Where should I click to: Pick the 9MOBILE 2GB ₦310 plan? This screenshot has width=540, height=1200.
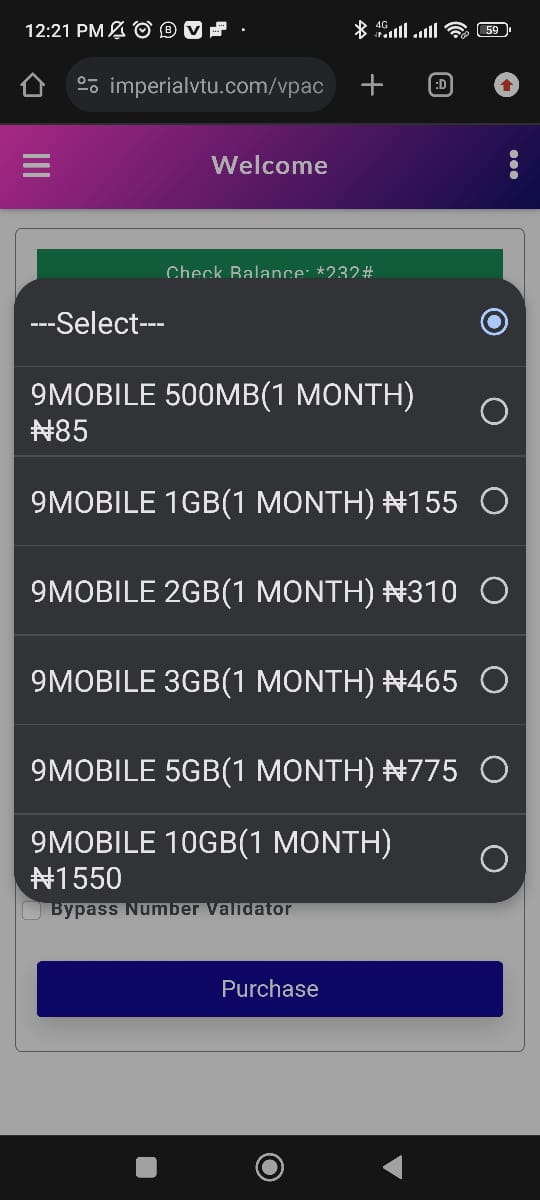coord(270,591)
